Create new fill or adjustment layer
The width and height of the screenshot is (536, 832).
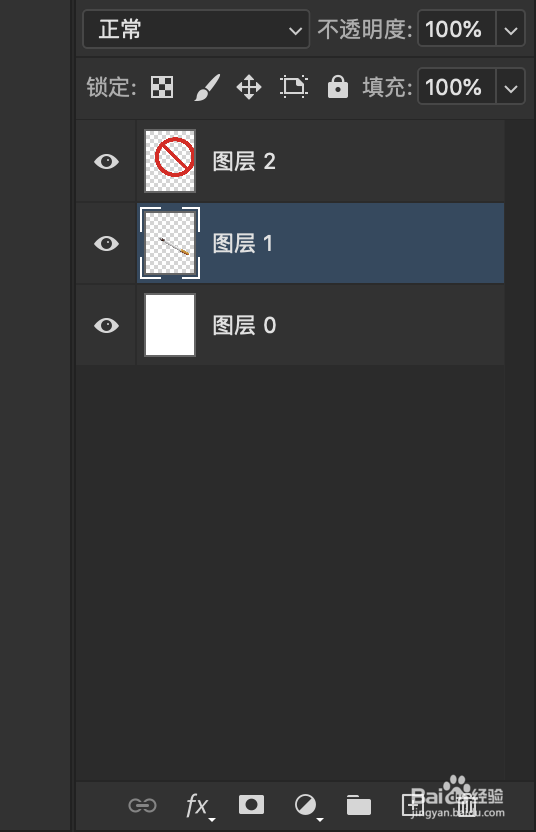(x=307, y=807)
